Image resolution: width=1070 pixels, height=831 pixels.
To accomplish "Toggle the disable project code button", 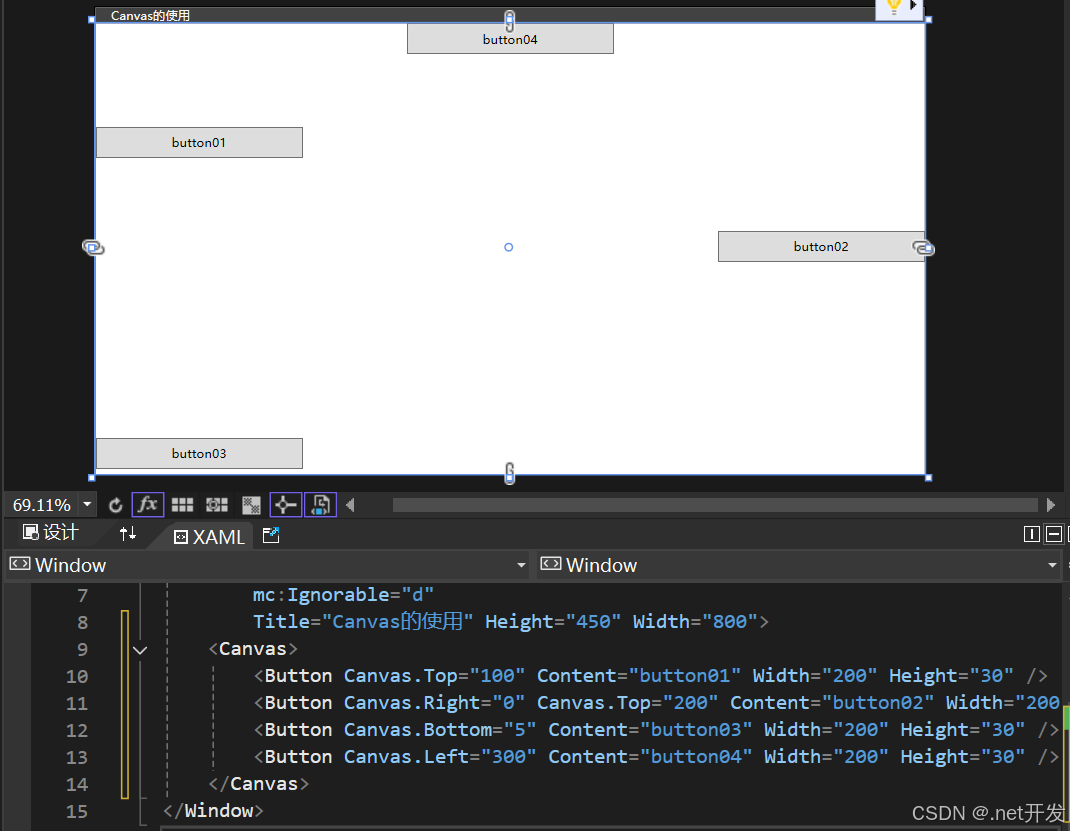I will [320, 505].
